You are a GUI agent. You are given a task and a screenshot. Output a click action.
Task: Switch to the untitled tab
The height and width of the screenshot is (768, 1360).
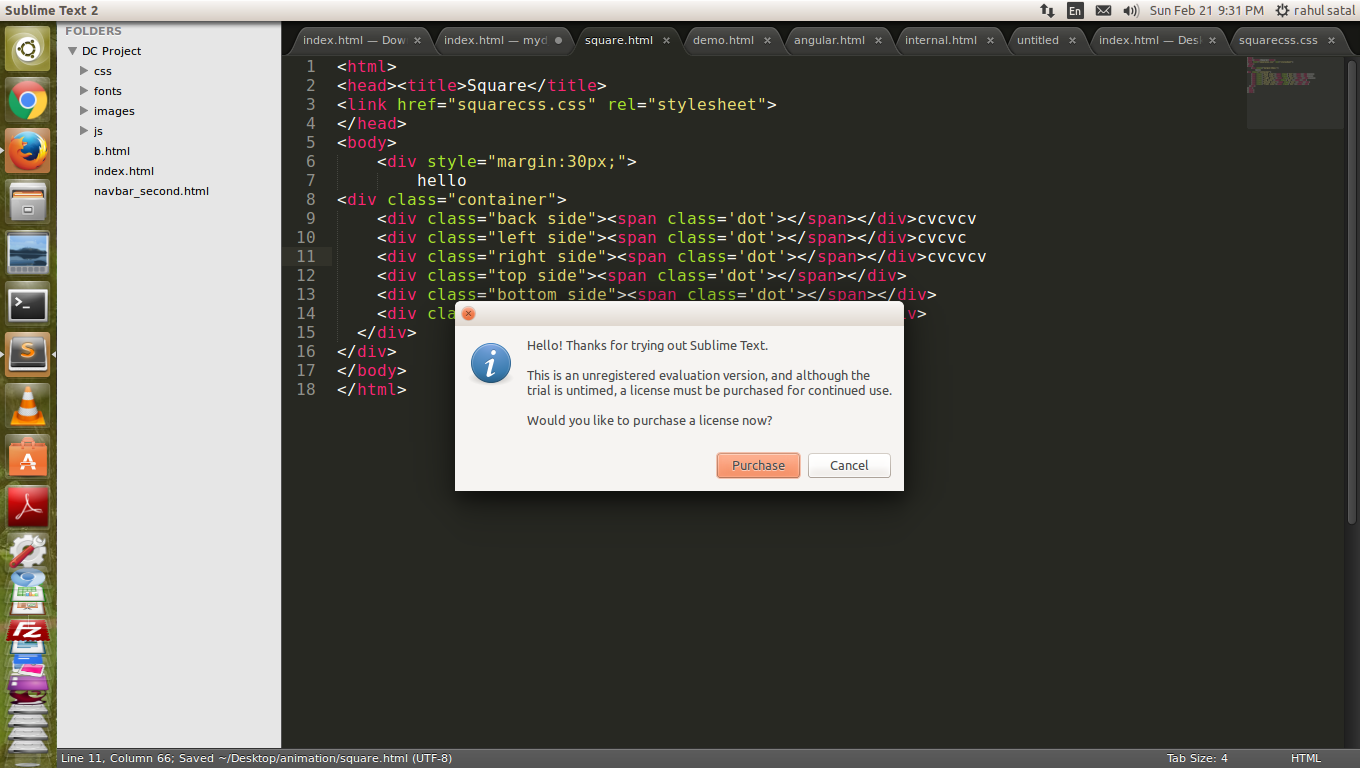point(1037,40)
